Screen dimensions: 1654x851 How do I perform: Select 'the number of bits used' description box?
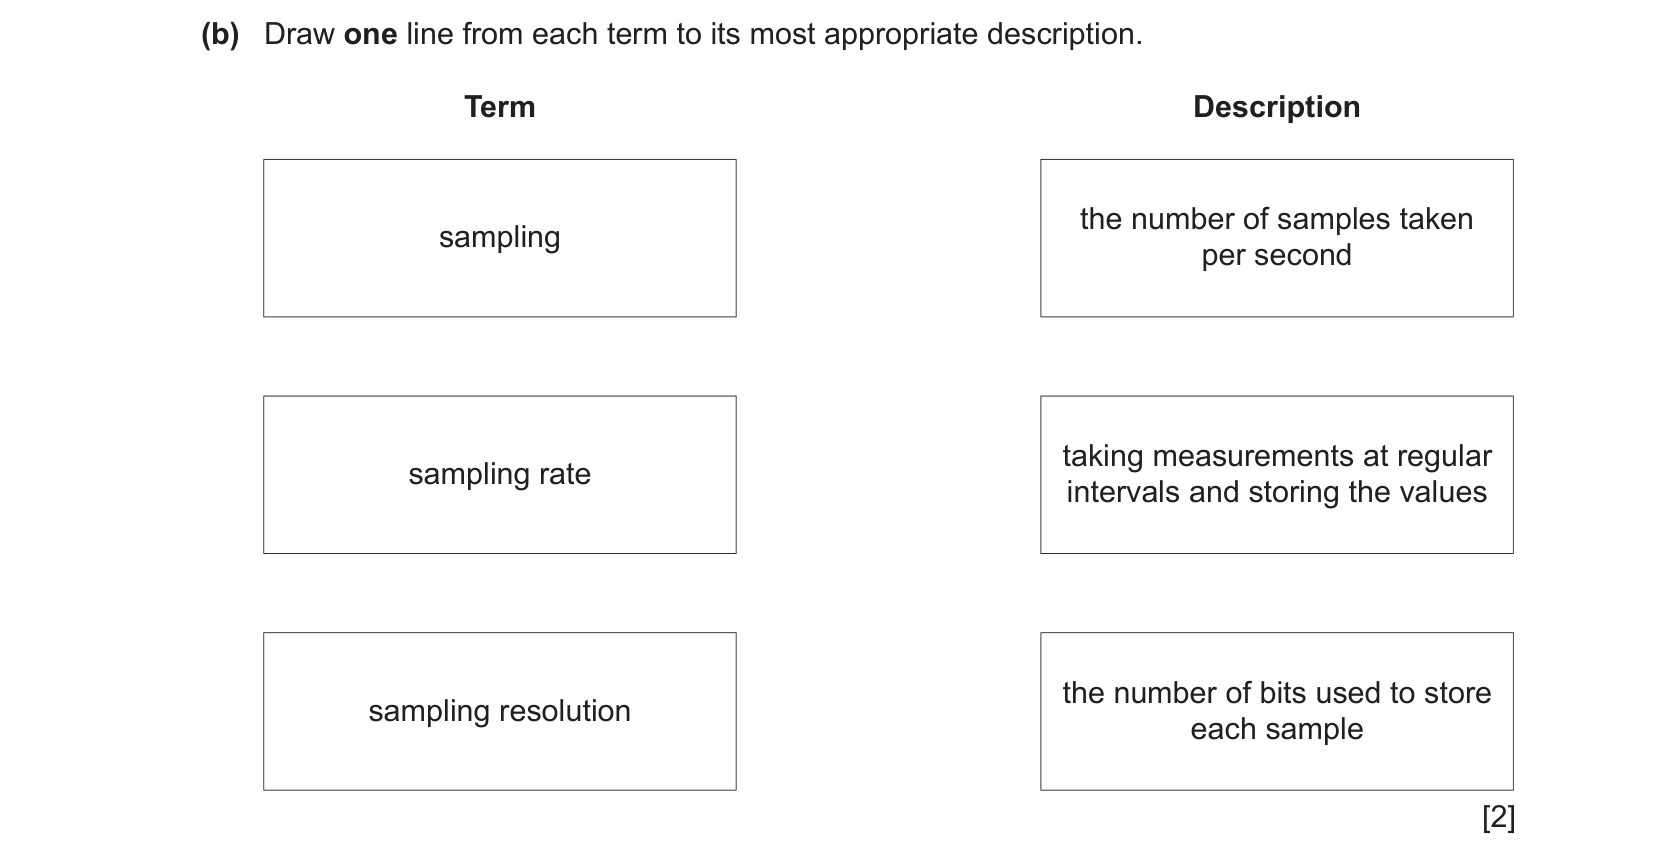point(1276,711)
